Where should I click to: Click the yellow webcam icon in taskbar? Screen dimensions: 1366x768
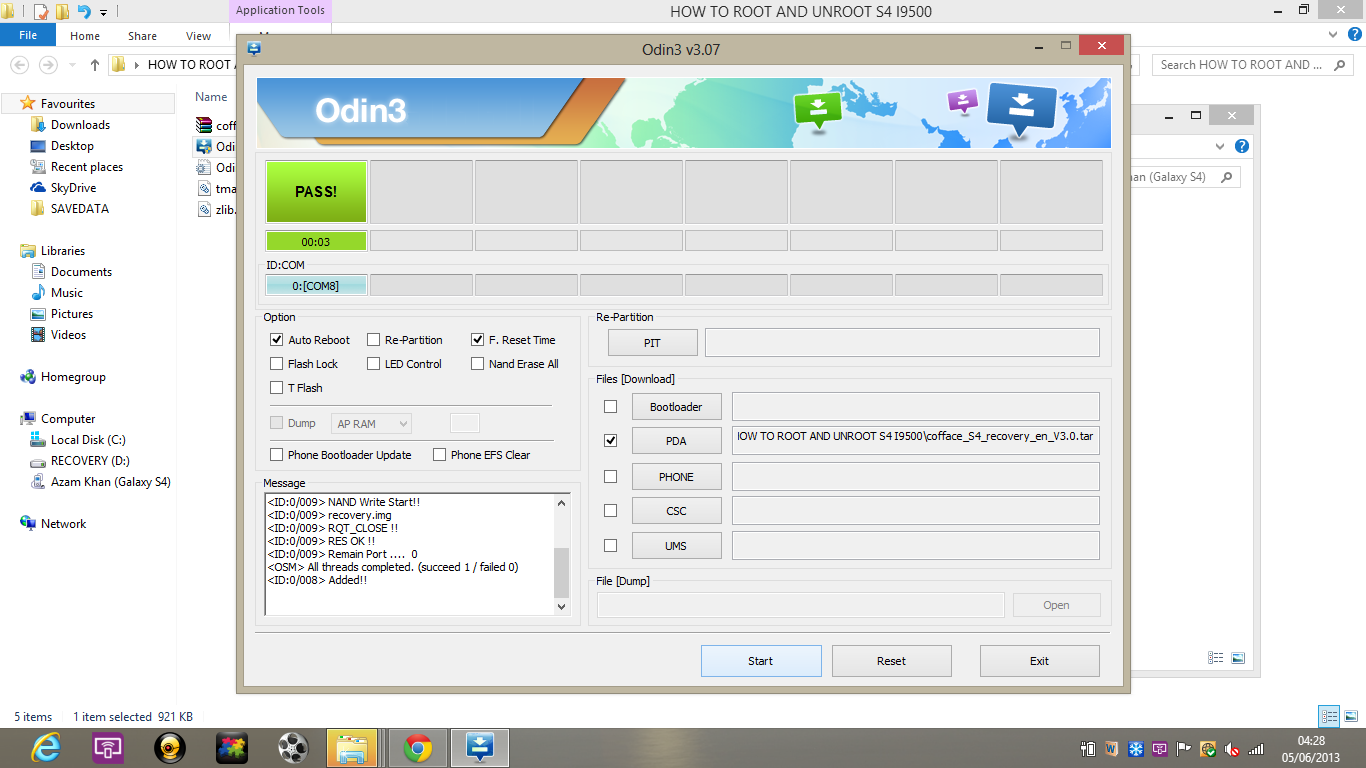tap(170, 747)
